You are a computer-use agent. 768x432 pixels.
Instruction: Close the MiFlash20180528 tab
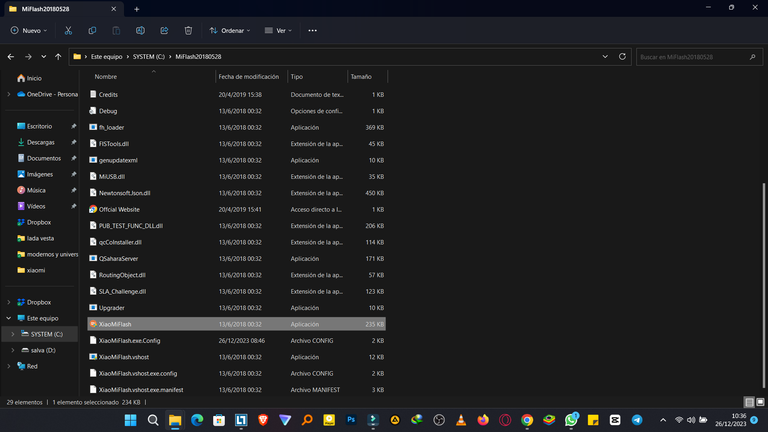(x=114, y=9)
